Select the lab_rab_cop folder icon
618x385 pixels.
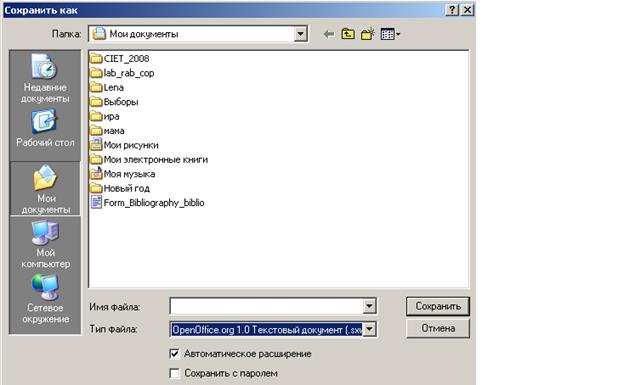96,73
